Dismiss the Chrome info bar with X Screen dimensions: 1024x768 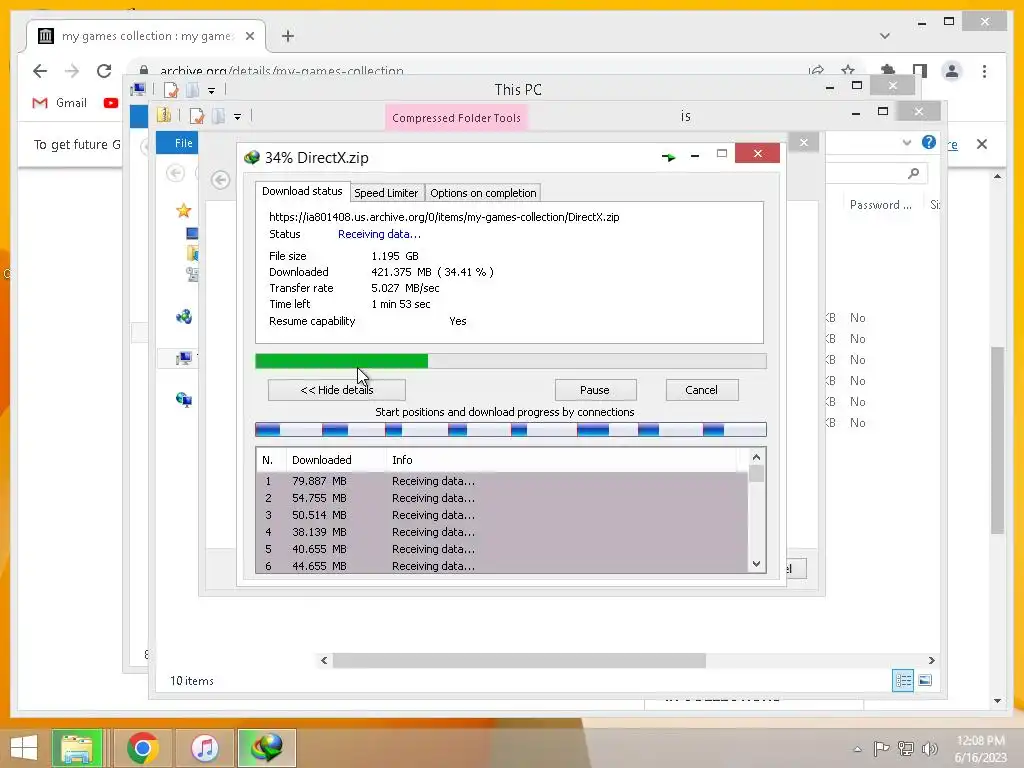click(x=982, y=144)
